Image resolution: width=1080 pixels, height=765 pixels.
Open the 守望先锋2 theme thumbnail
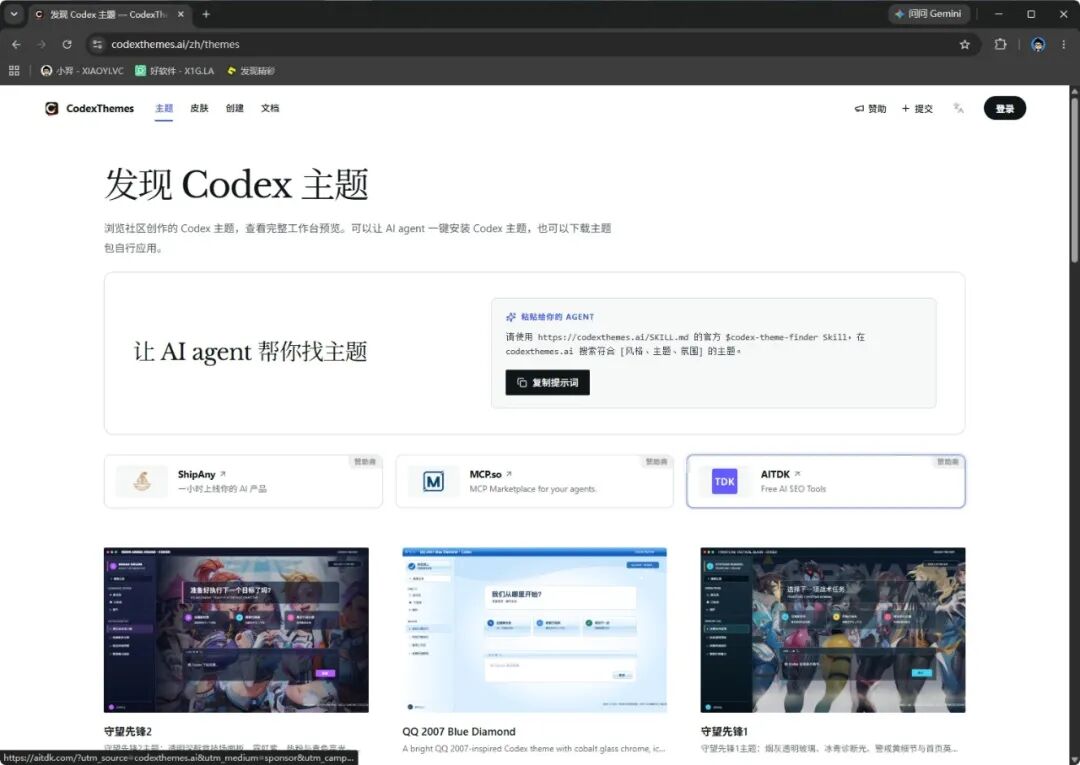[x=236, y=630]
